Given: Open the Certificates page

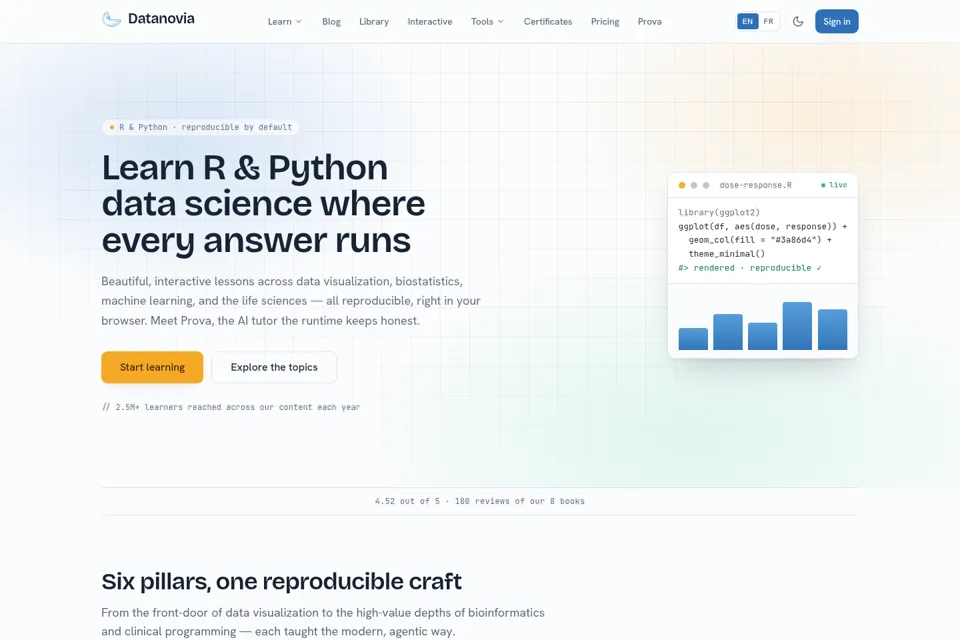Looking at the screenshot, I should coord(548,21).
